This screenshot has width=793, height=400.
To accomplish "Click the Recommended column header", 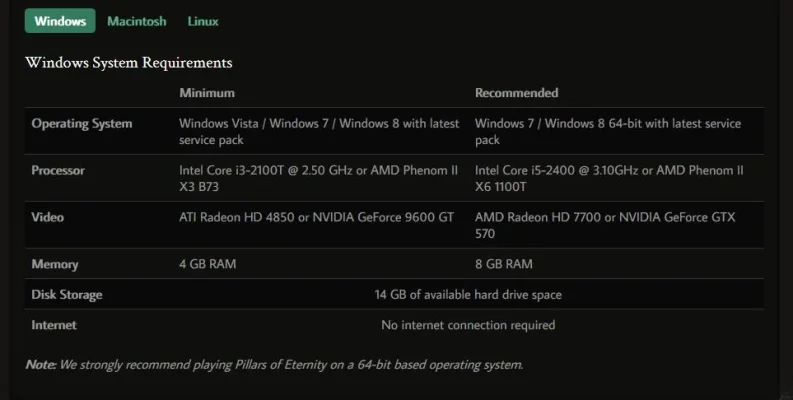I will [516, 93].
